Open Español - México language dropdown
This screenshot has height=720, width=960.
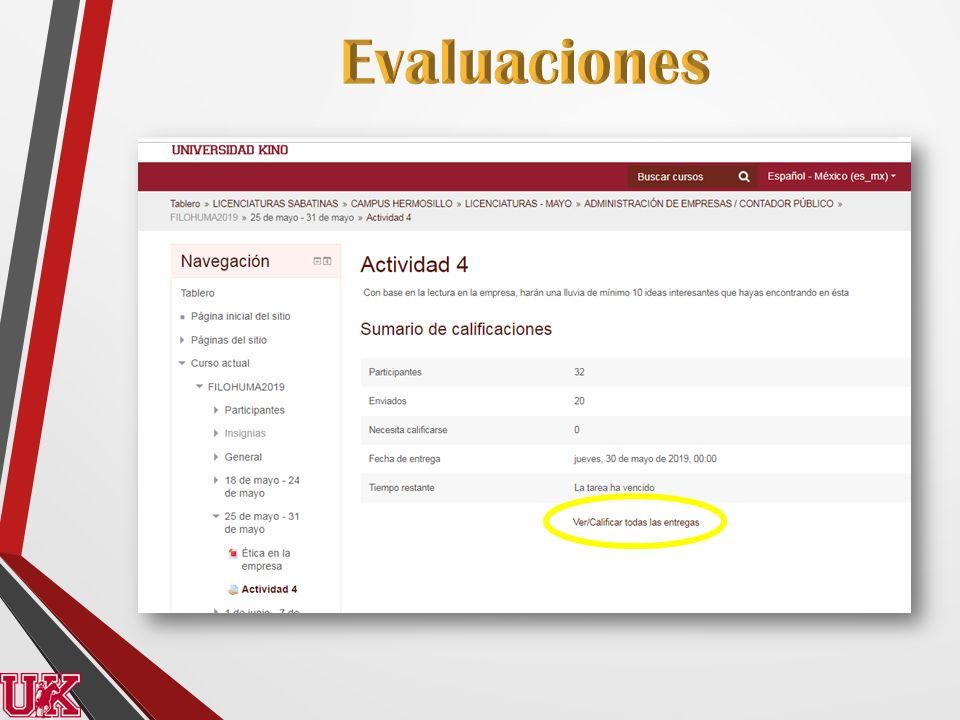point(831,176)
